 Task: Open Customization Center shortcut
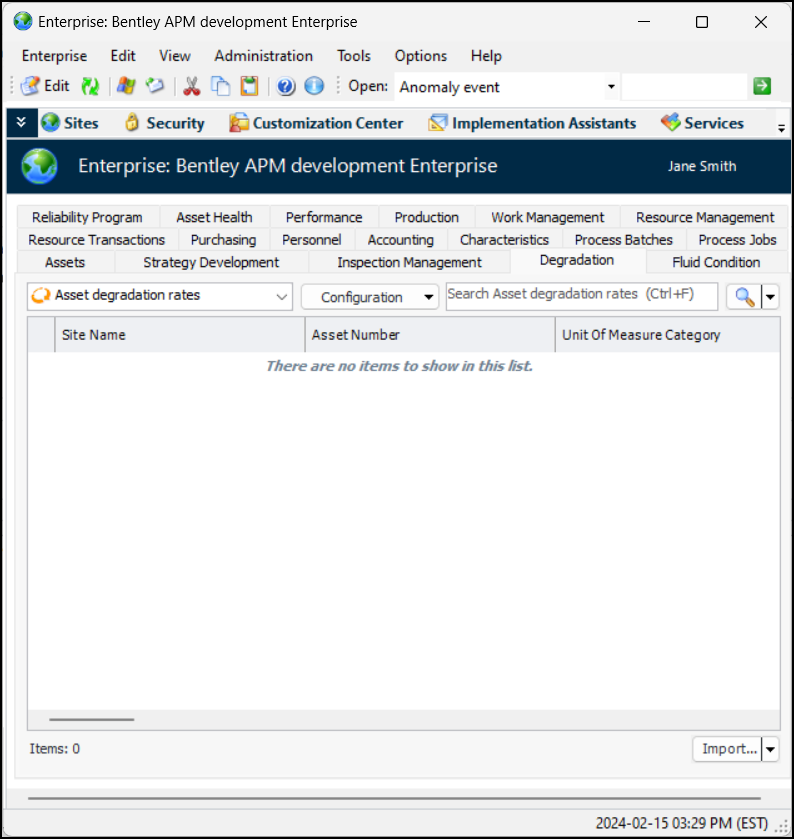click(316, 123)
